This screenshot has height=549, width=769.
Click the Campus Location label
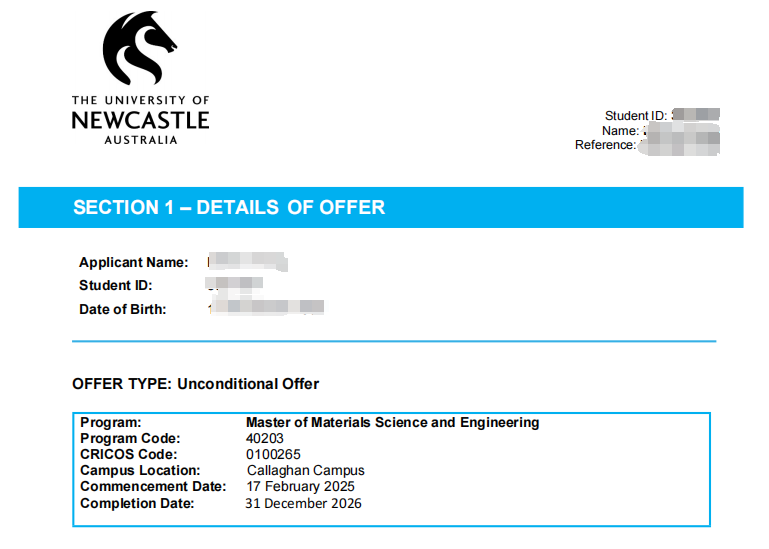click(x=140, y=471)
